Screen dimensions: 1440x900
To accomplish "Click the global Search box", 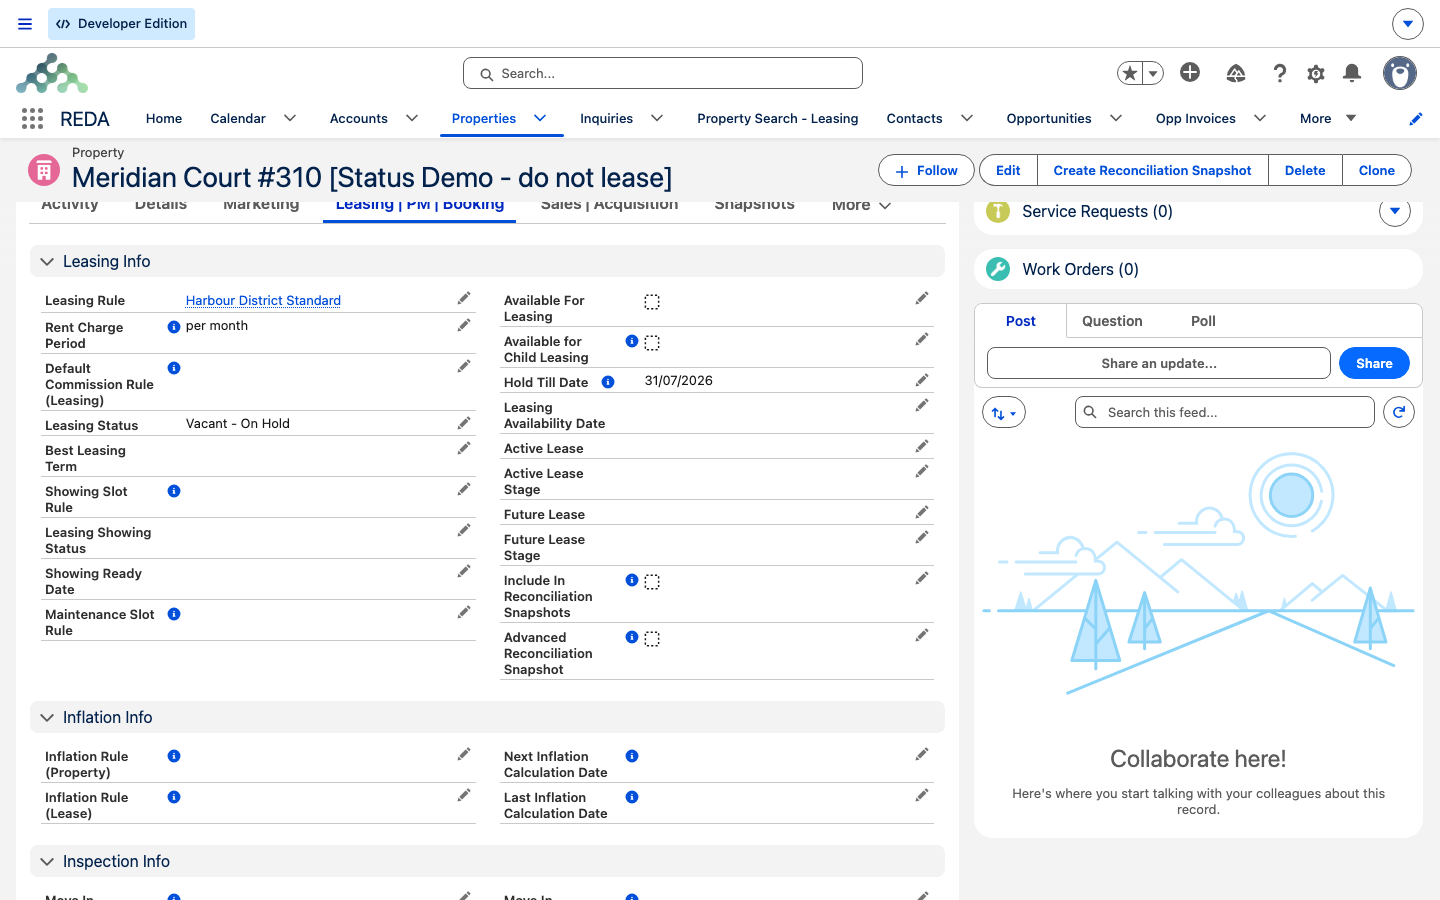I will pyautogui.click(x=663, y=73).
